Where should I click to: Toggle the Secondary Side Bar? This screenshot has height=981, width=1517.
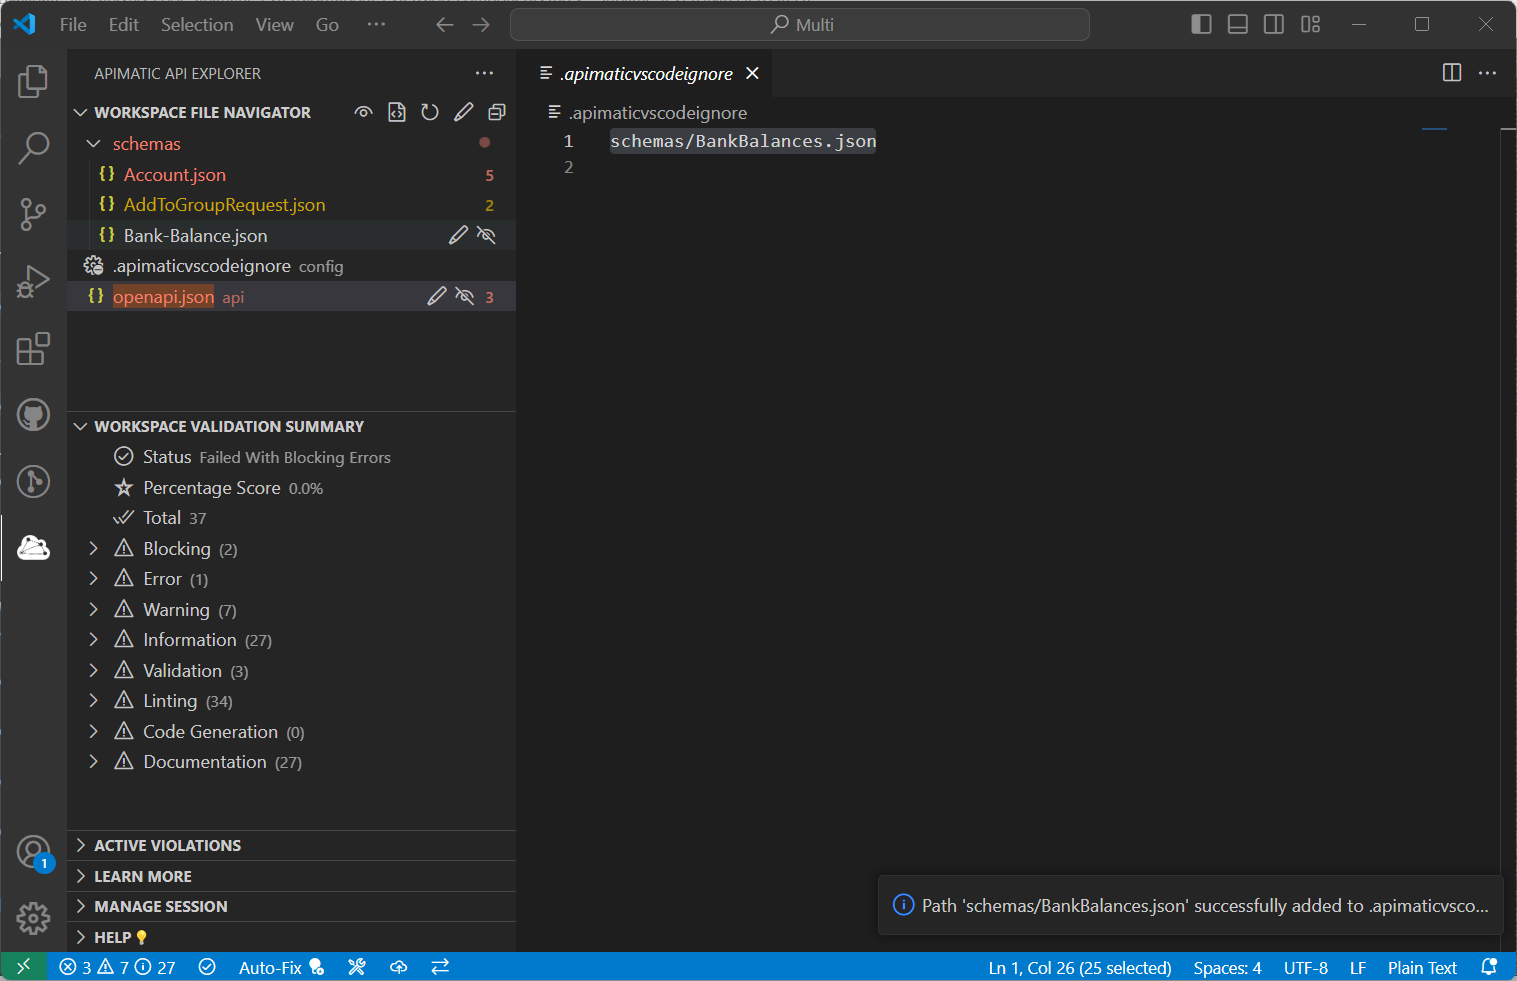pyautogui.click(x=1274, y=24)
